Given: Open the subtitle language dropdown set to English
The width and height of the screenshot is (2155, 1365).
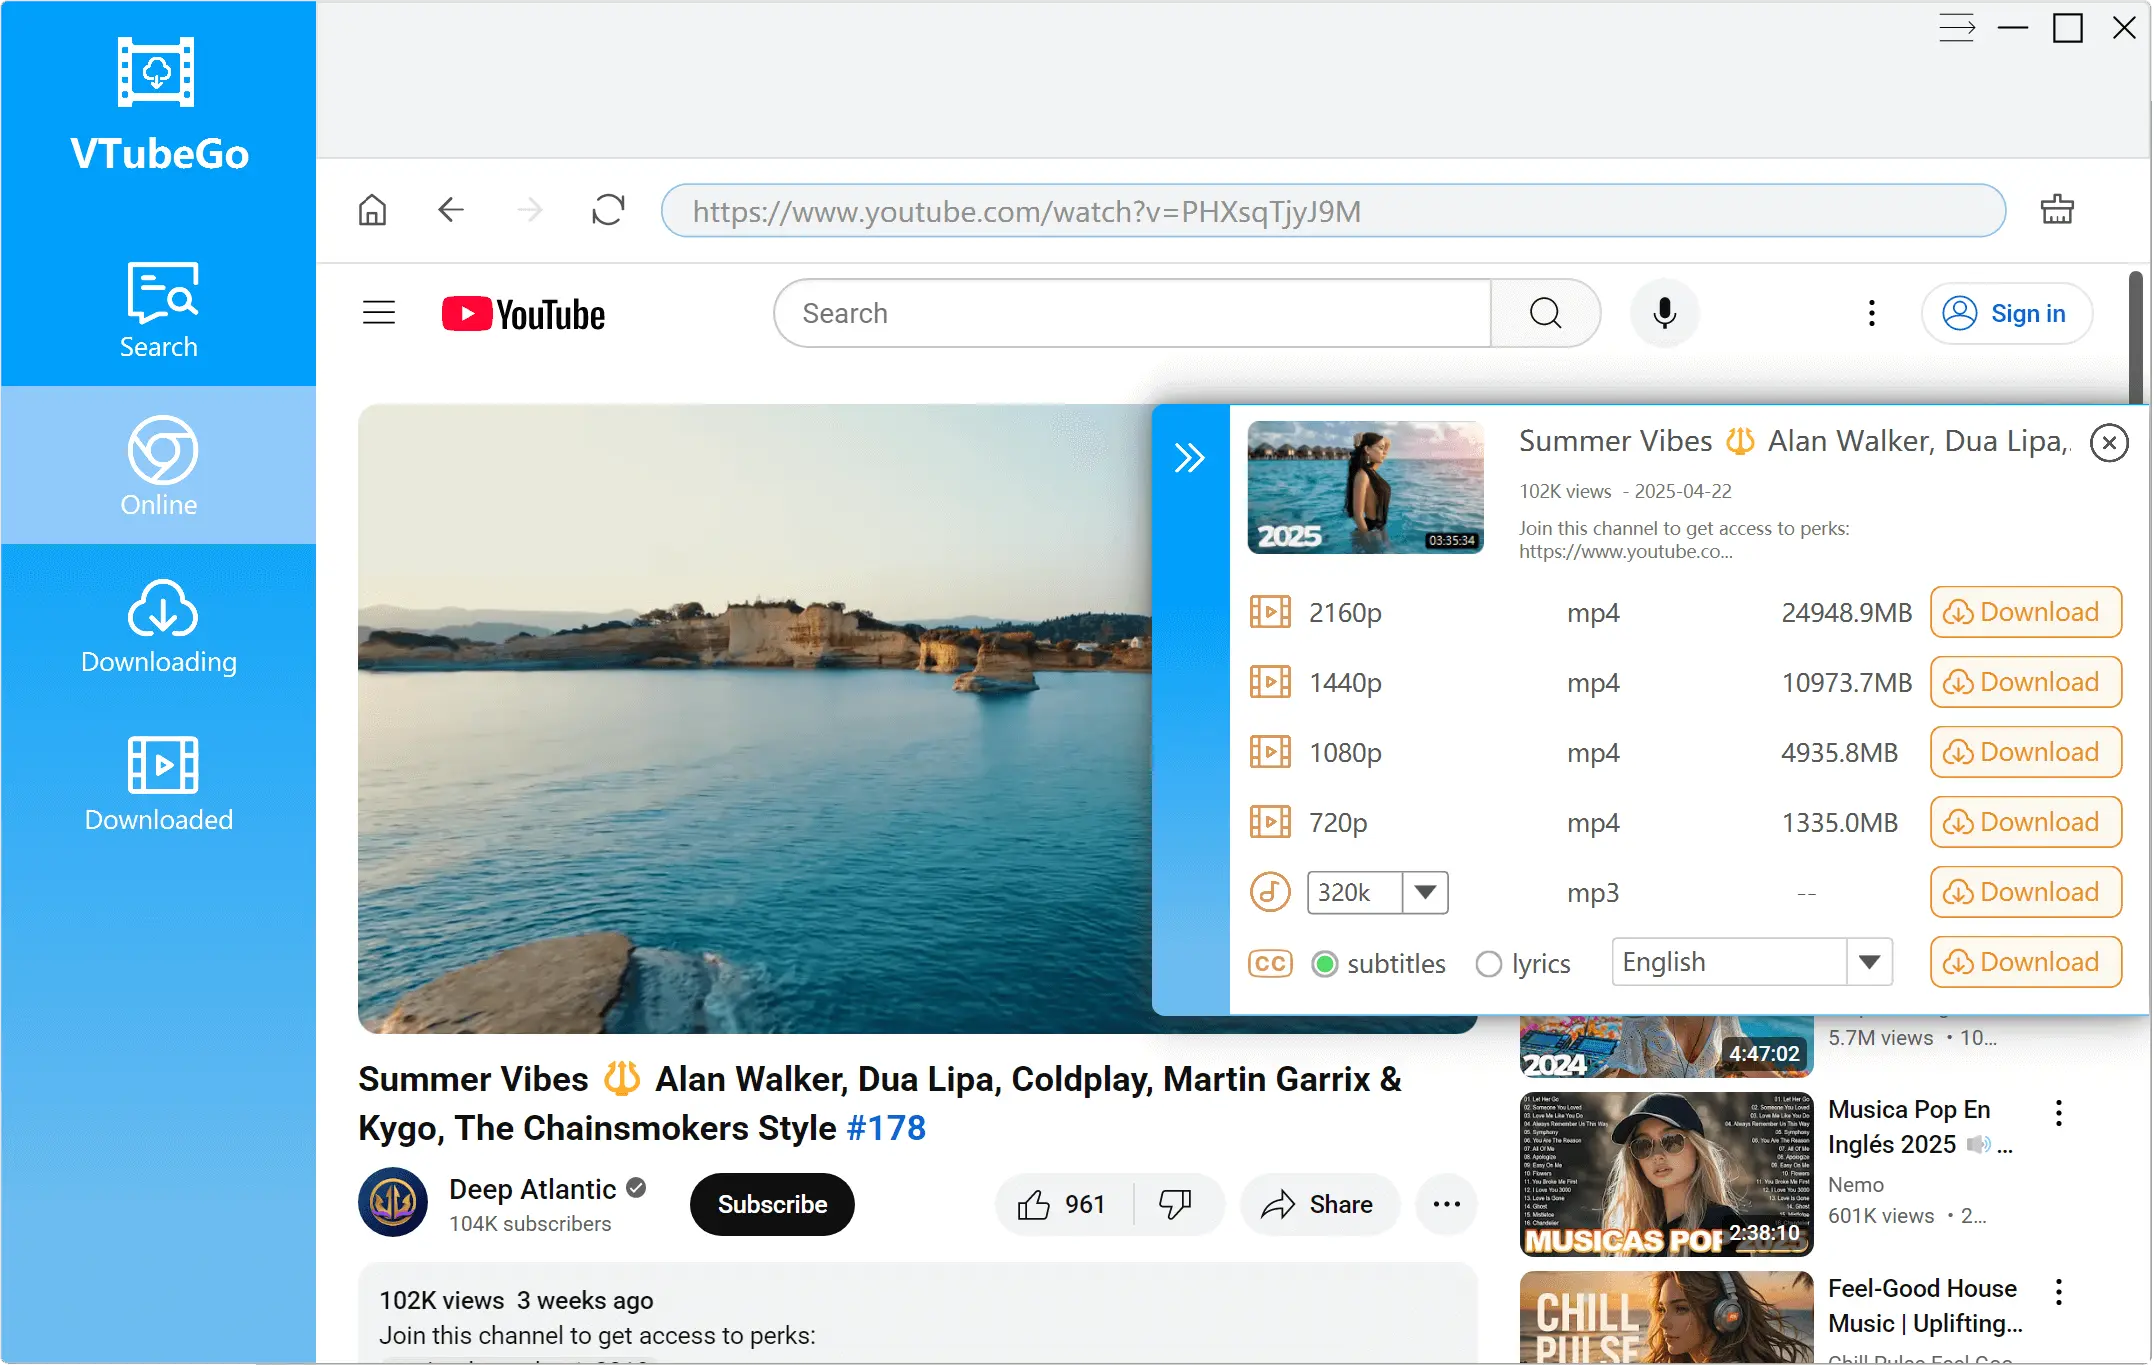Looking at the screenshot, I should 1870,961.
